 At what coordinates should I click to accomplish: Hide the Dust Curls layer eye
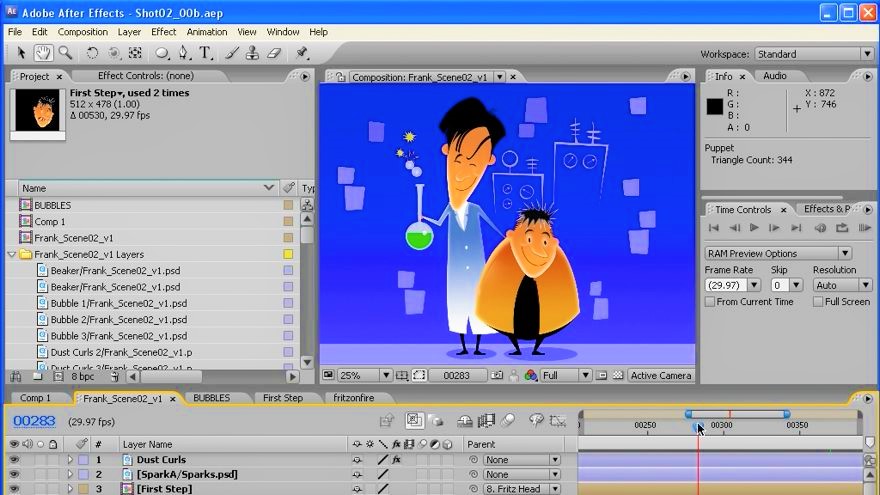pos(14,460)
